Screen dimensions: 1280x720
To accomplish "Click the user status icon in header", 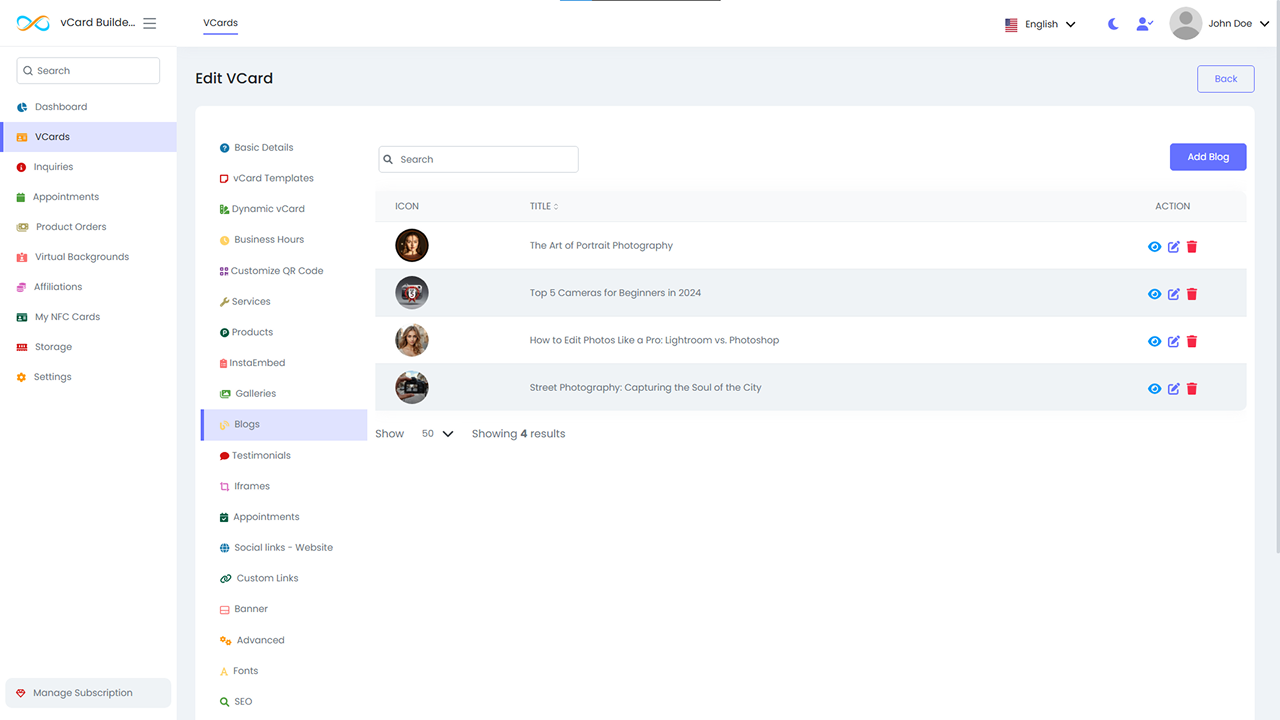I will pyautogui.click(x=1145, y=24).
